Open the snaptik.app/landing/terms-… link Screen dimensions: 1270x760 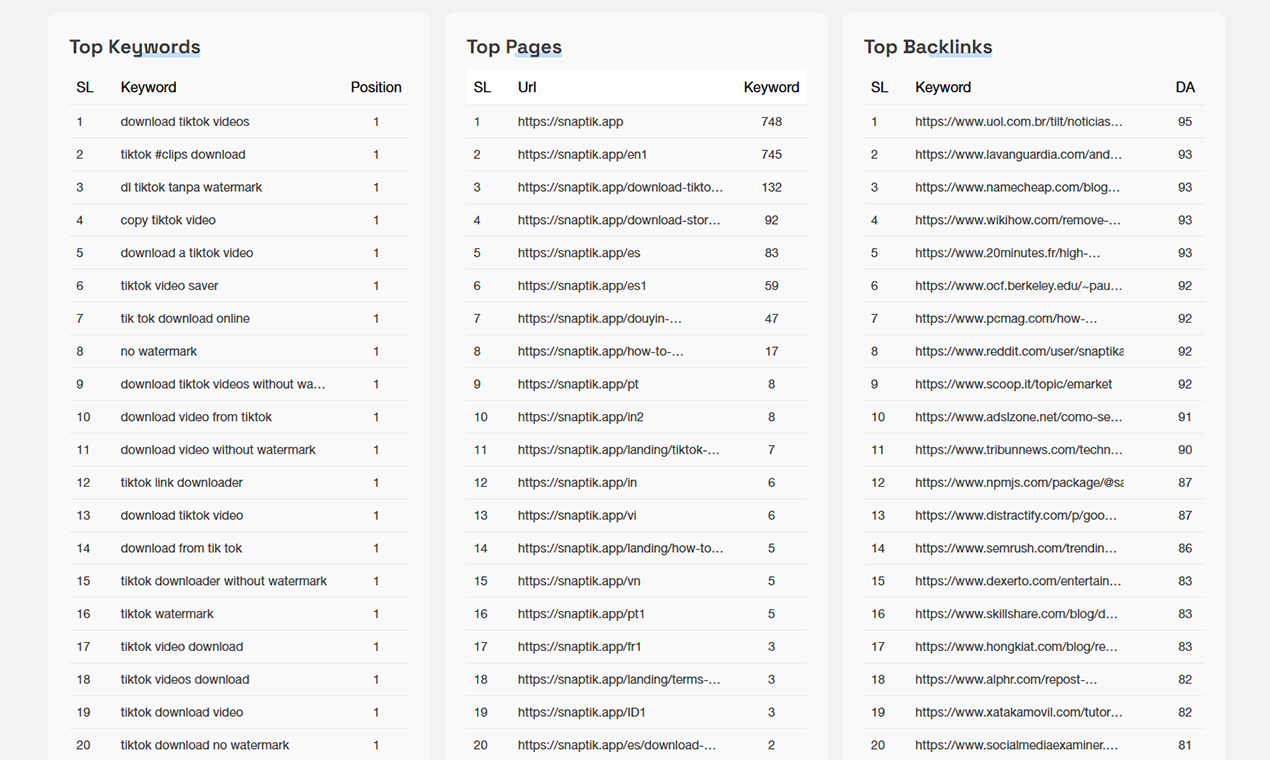619,680
